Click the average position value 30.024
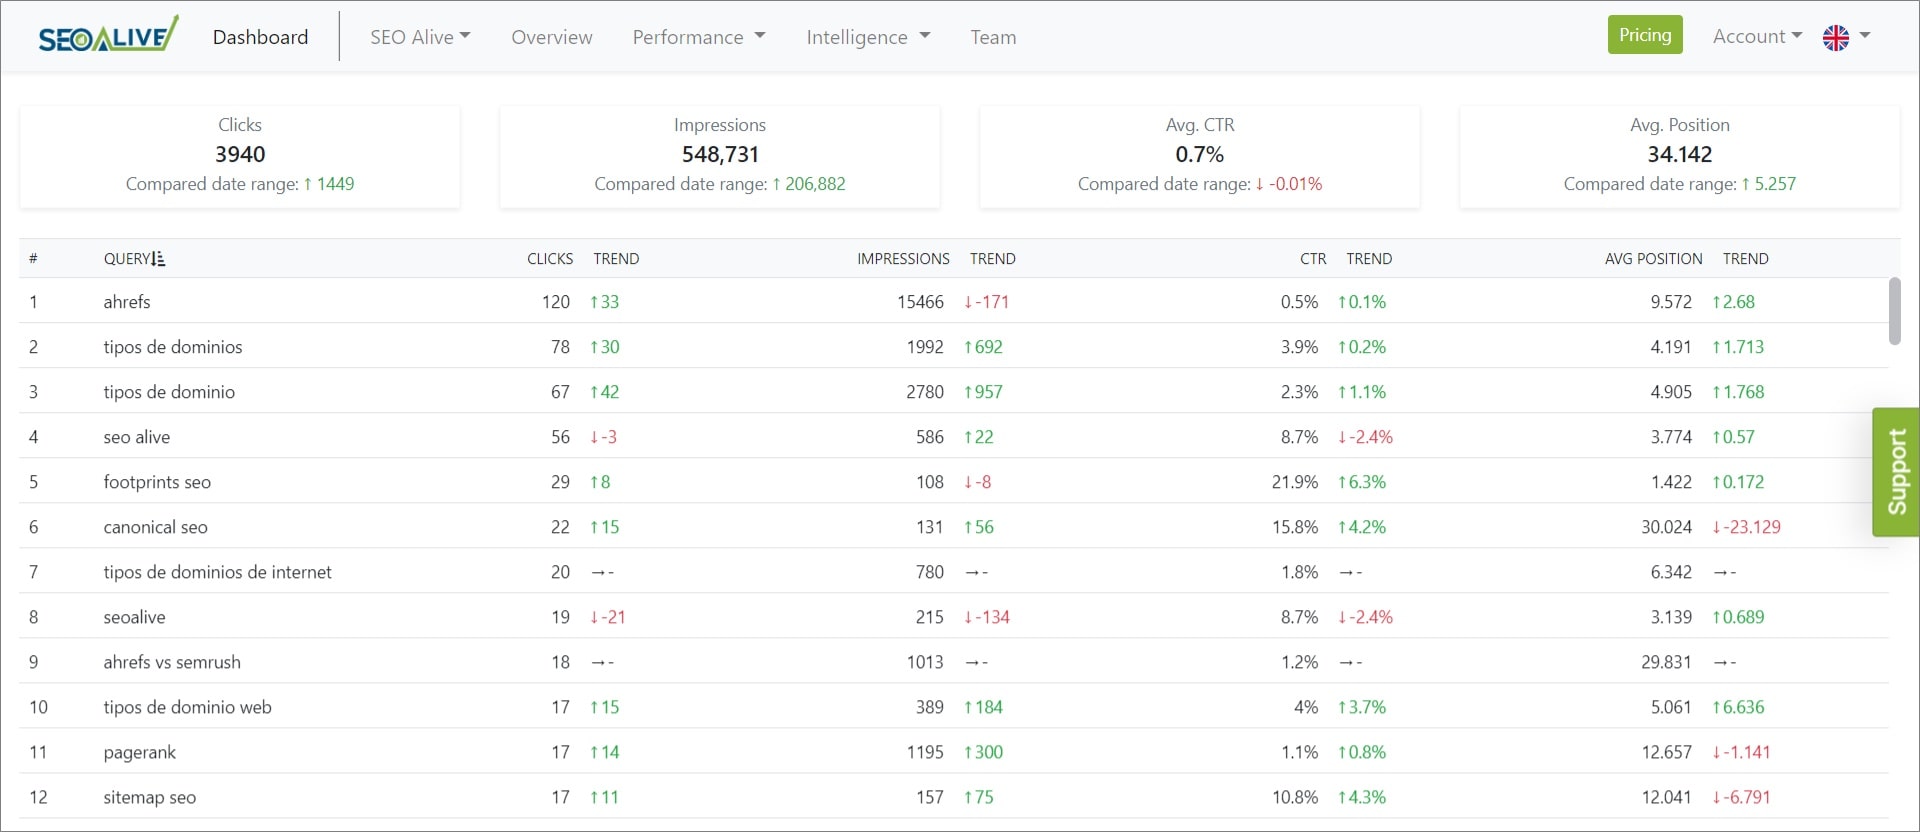The height and width of the screenshot is (832, 1920). (x=1666, y=527)
